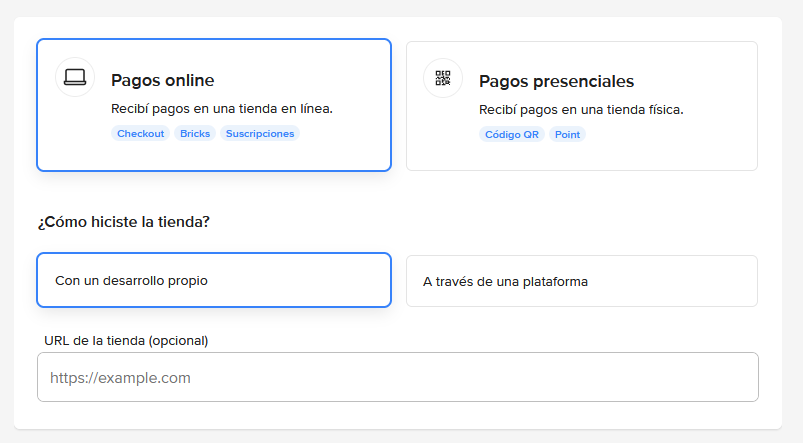Image resolution: width=803 pixels, height=443 pixels.
Task: Click the Pagos presenciales title text
Action: (557, 81)
